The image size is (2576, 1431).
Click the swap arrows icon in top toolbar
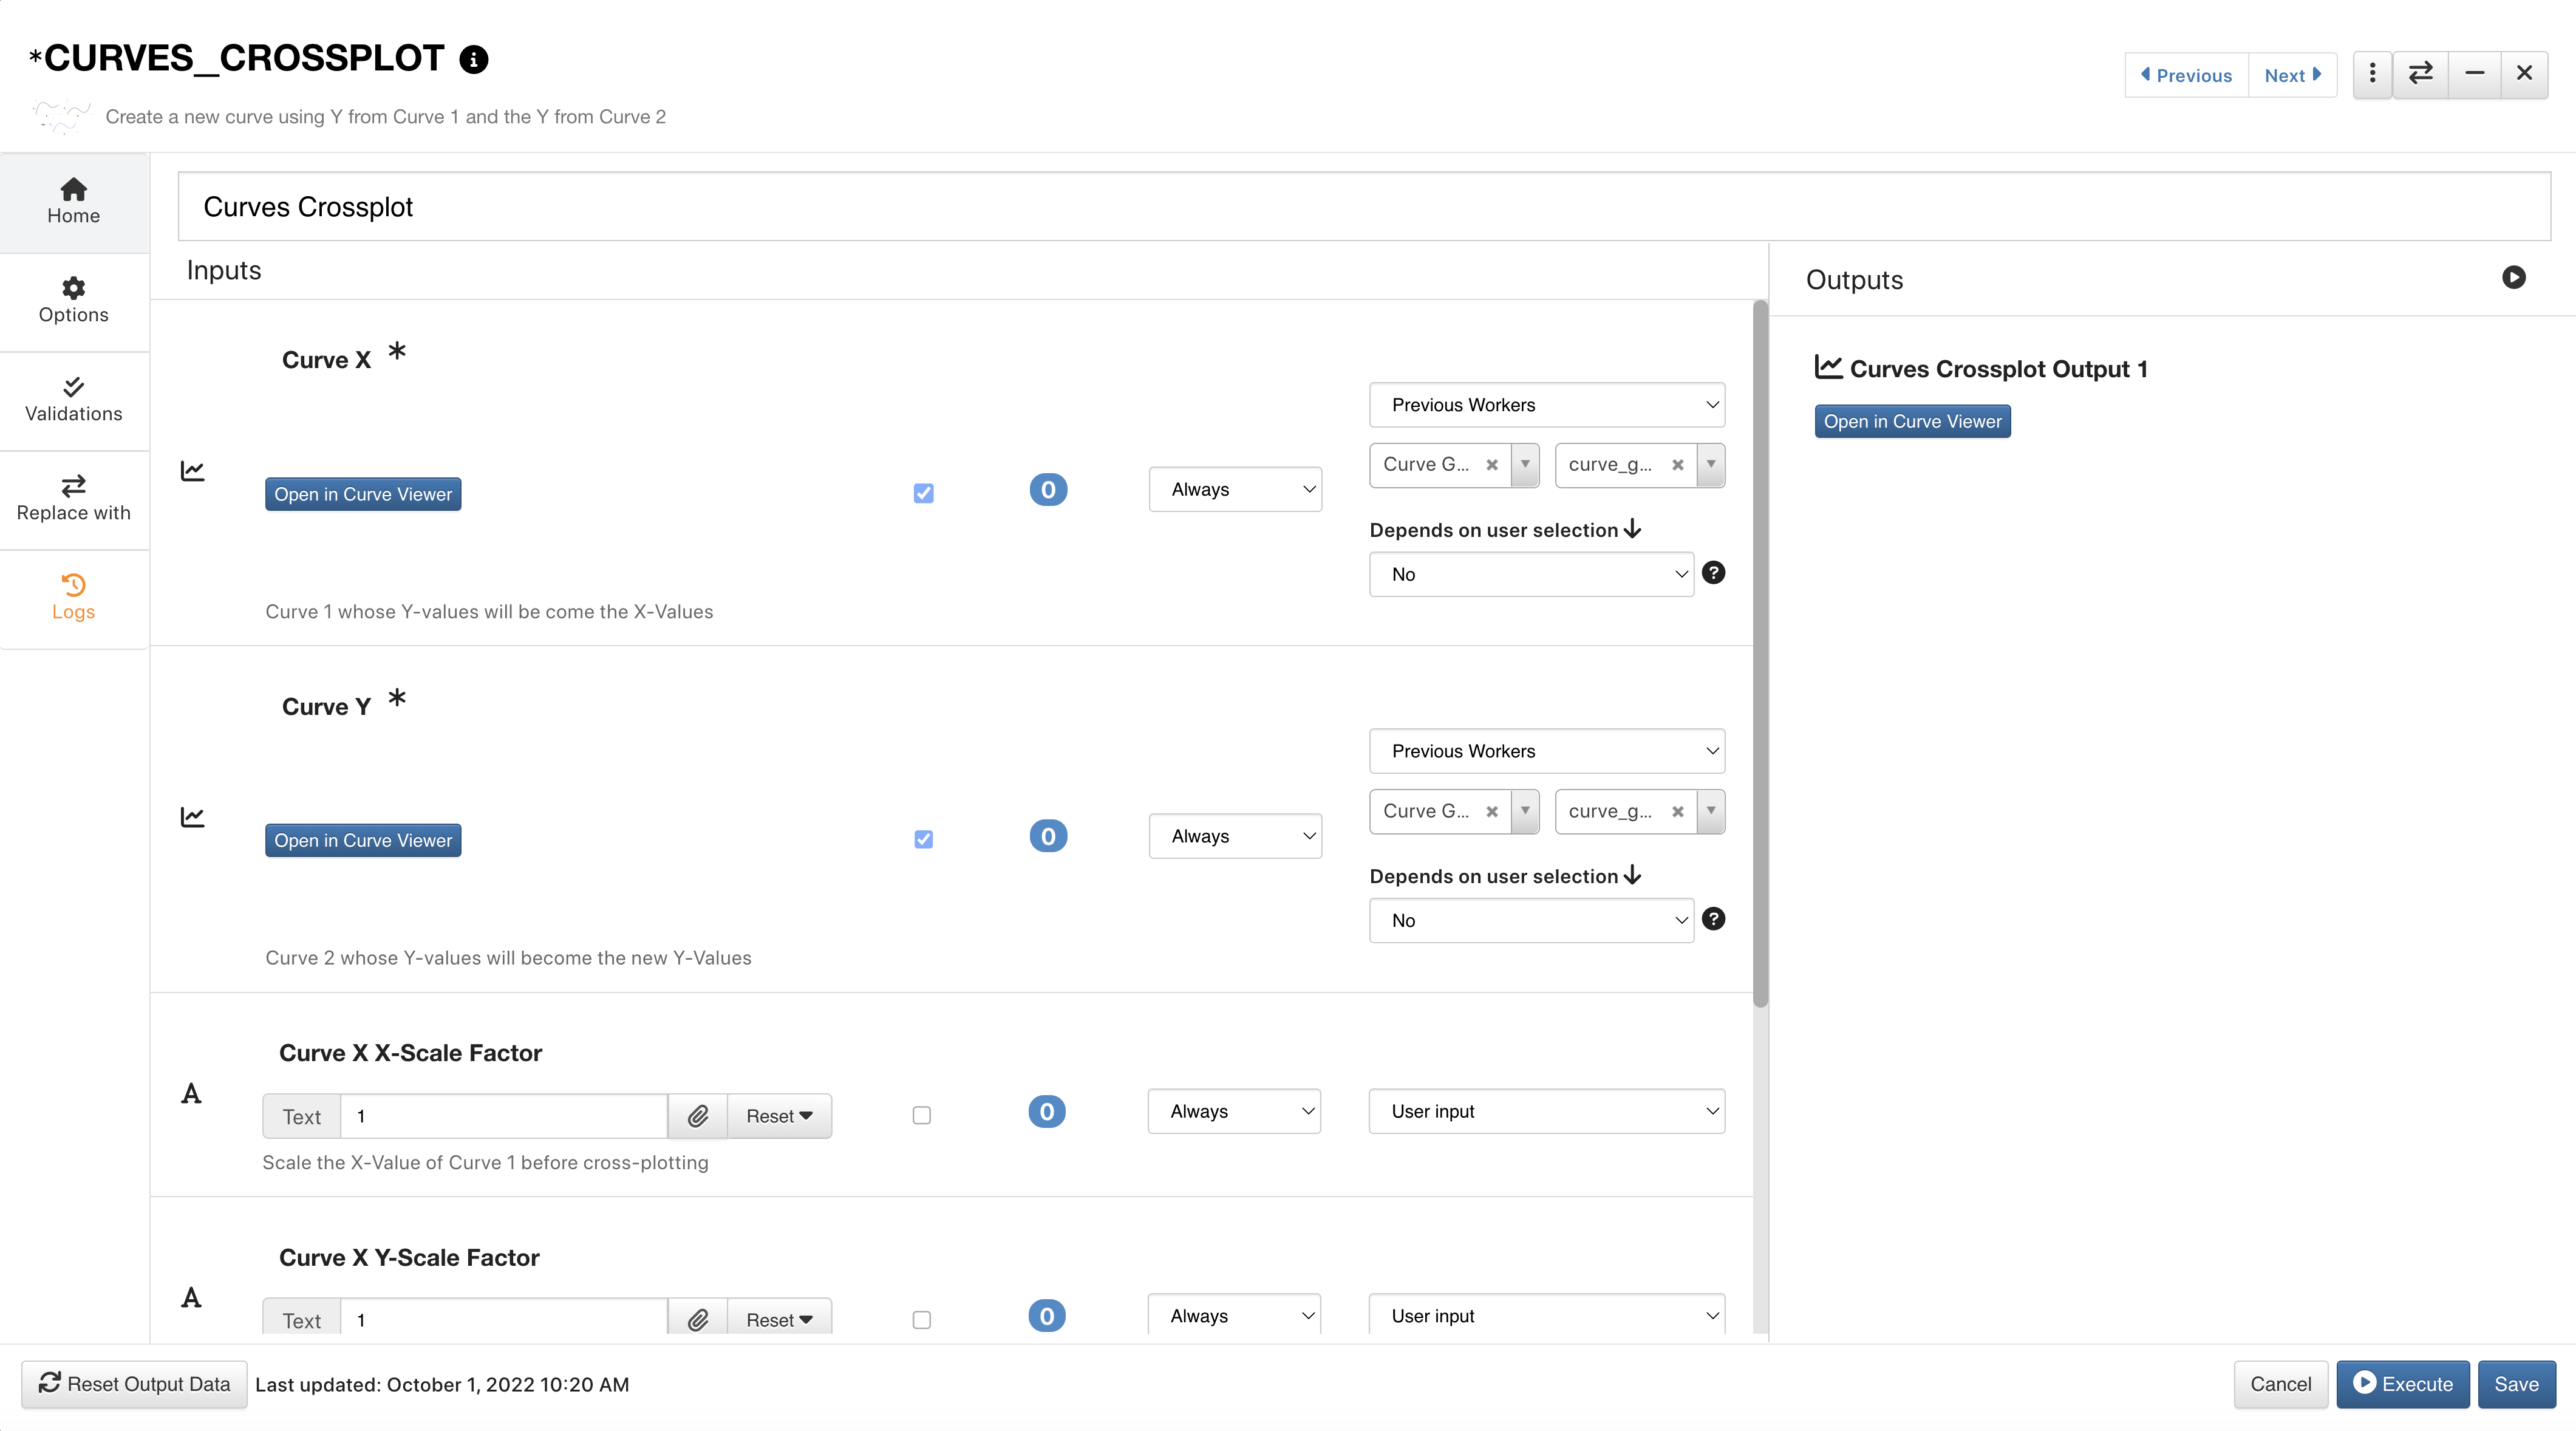pyautogui.click(x=2420, y=74)
